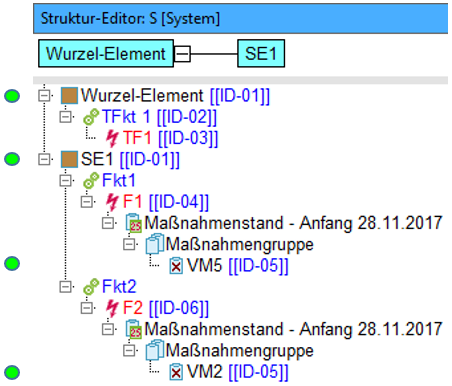This screenshot has width=452, height=386.
Task: Click the Struktur-Editor title bar
Action: [240, 19]
